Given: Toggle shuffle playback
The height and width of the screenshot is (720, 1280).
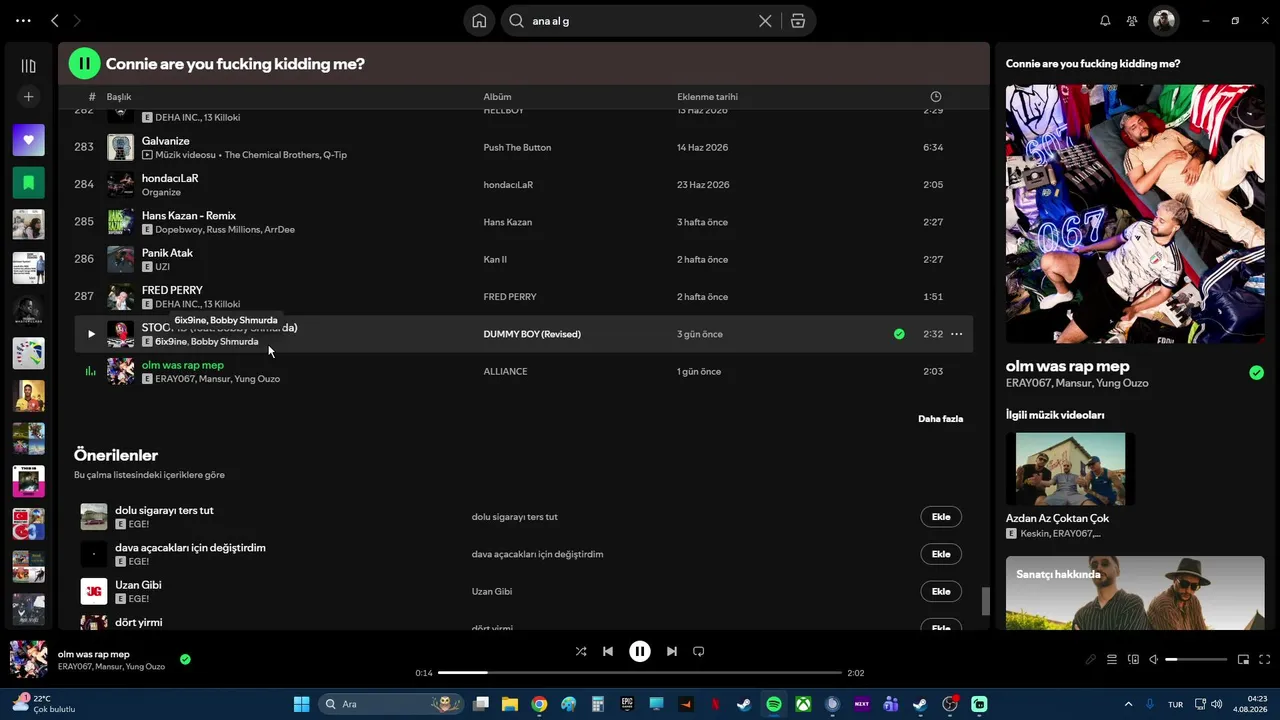Looking at the screenshot, I should tap(581, 651).
